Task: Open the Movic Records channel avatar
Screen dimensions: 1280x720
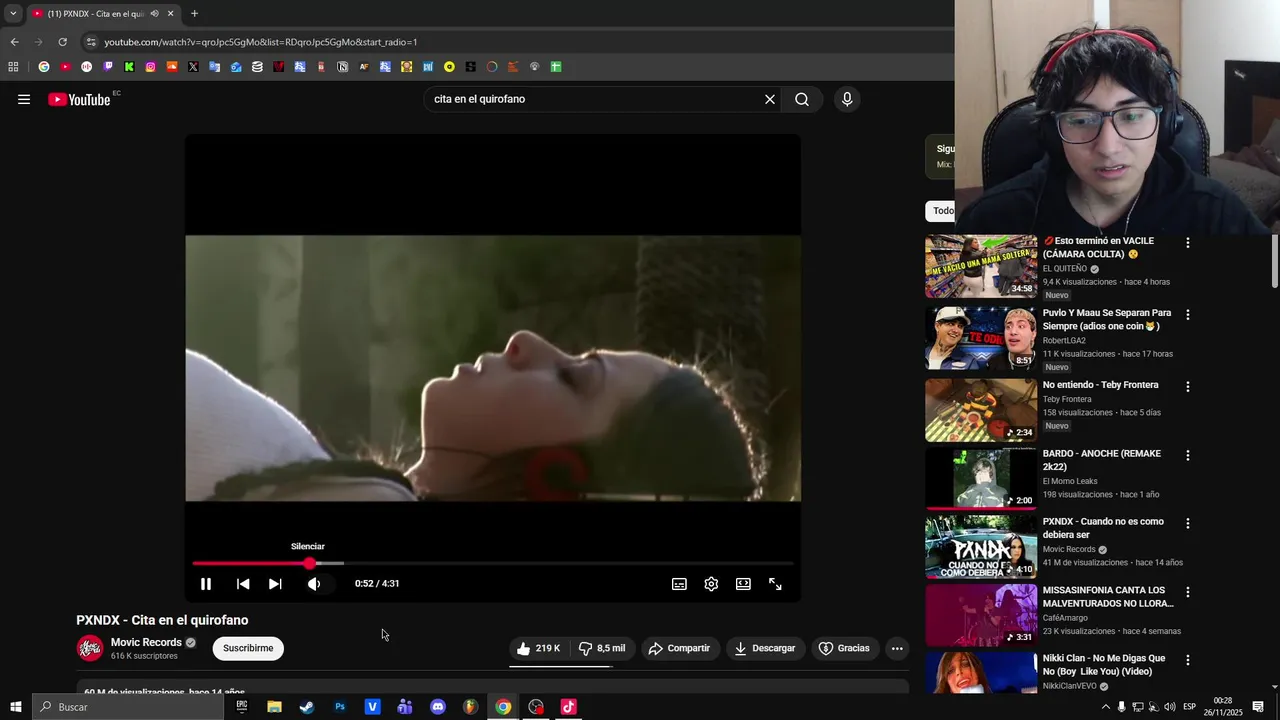Action: (x=90, y=648)
